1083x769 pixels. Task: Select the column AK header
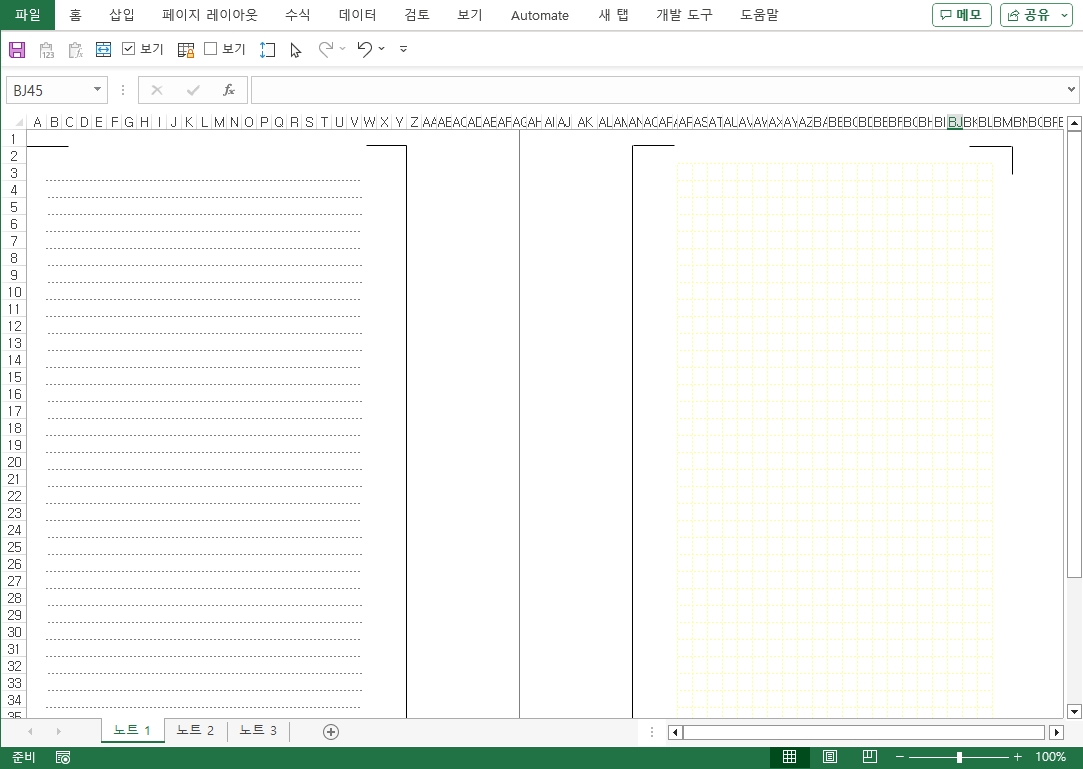click(585, 122)
